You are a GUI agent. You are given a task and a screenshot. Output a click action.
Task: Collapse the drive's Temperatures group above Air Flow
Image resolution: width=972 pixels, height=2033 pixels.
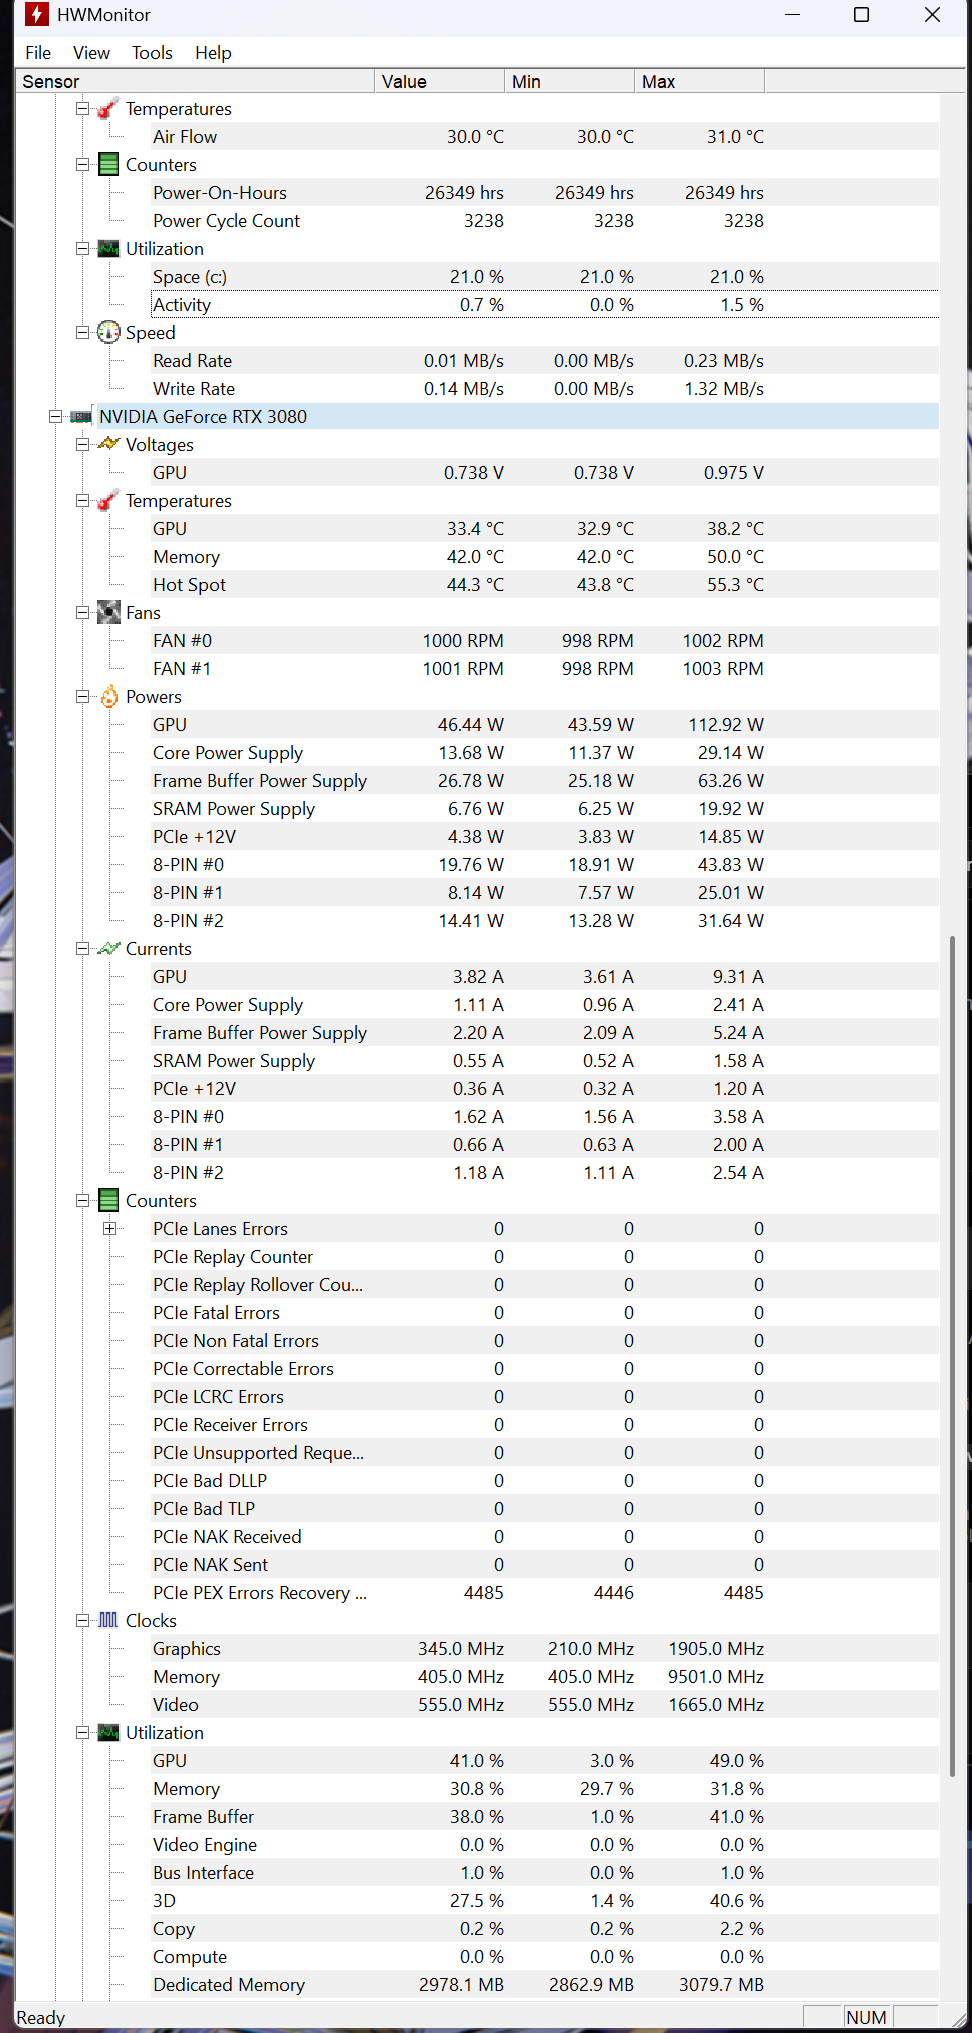click(82, 109)
